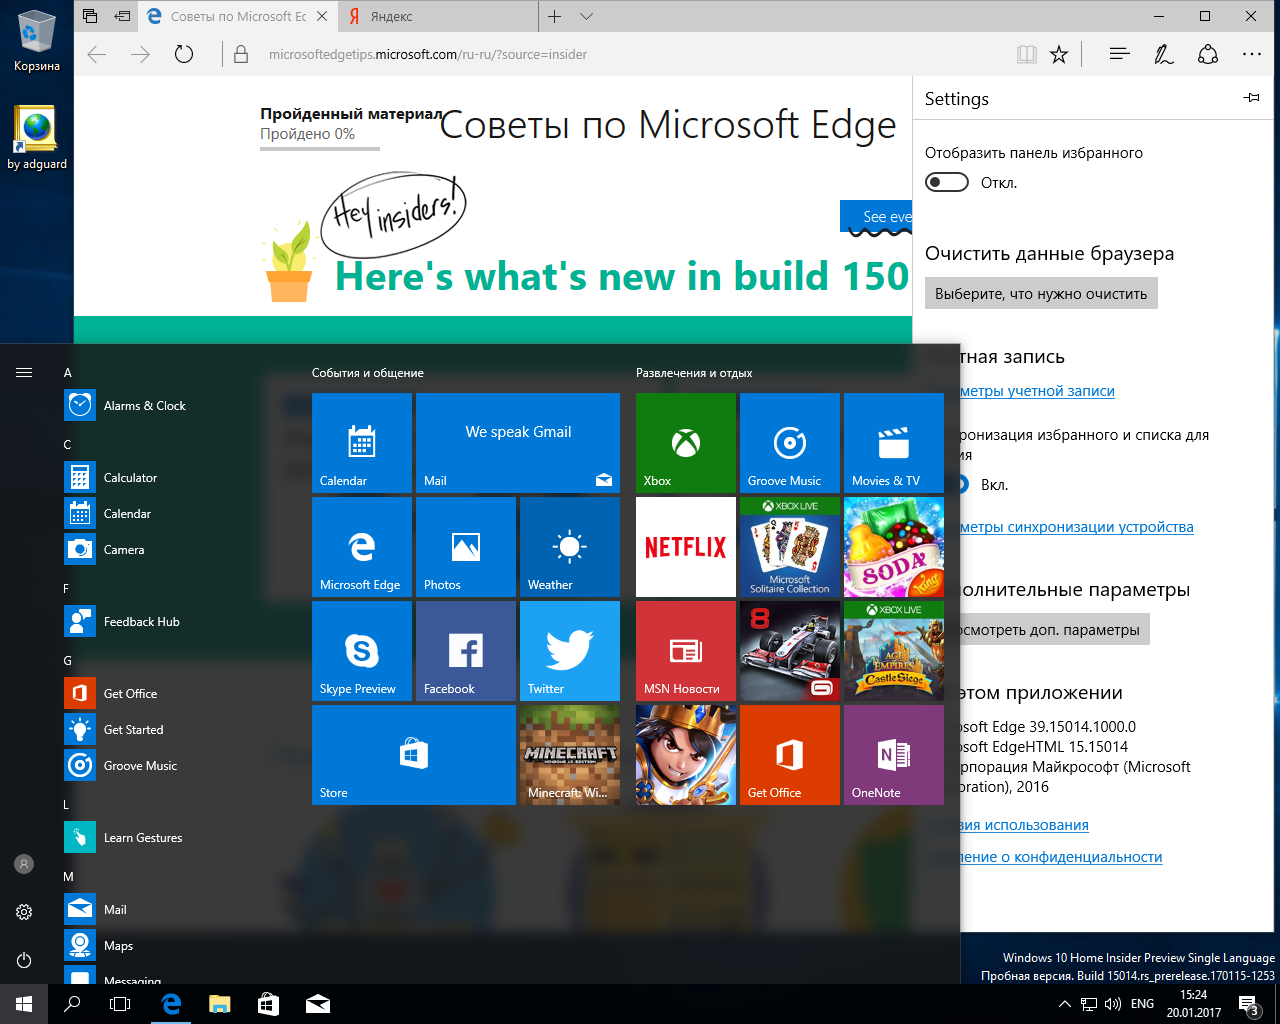The image size is (1280, 1024).
Task: Add this page to favorites star
Action: click(1059, 55)
